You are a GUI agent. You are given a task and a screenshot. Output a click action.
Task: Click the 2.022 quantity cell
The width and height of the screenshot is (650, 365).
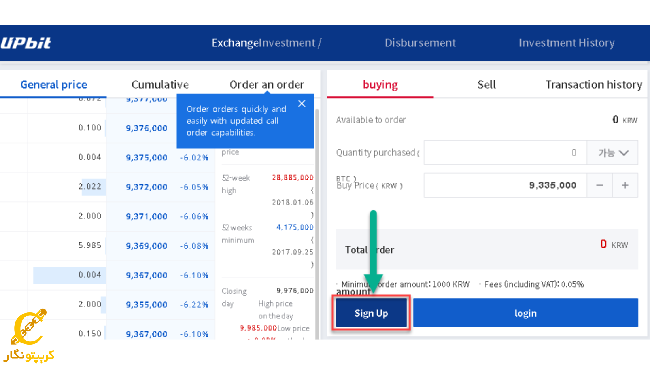click(90, 186)
